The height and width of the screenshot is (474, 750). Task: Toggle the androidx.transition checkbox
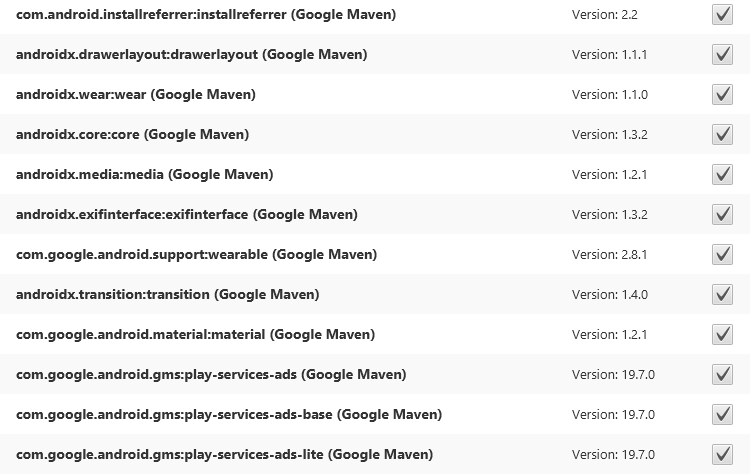pyautogui.click(x=722, y=295)
